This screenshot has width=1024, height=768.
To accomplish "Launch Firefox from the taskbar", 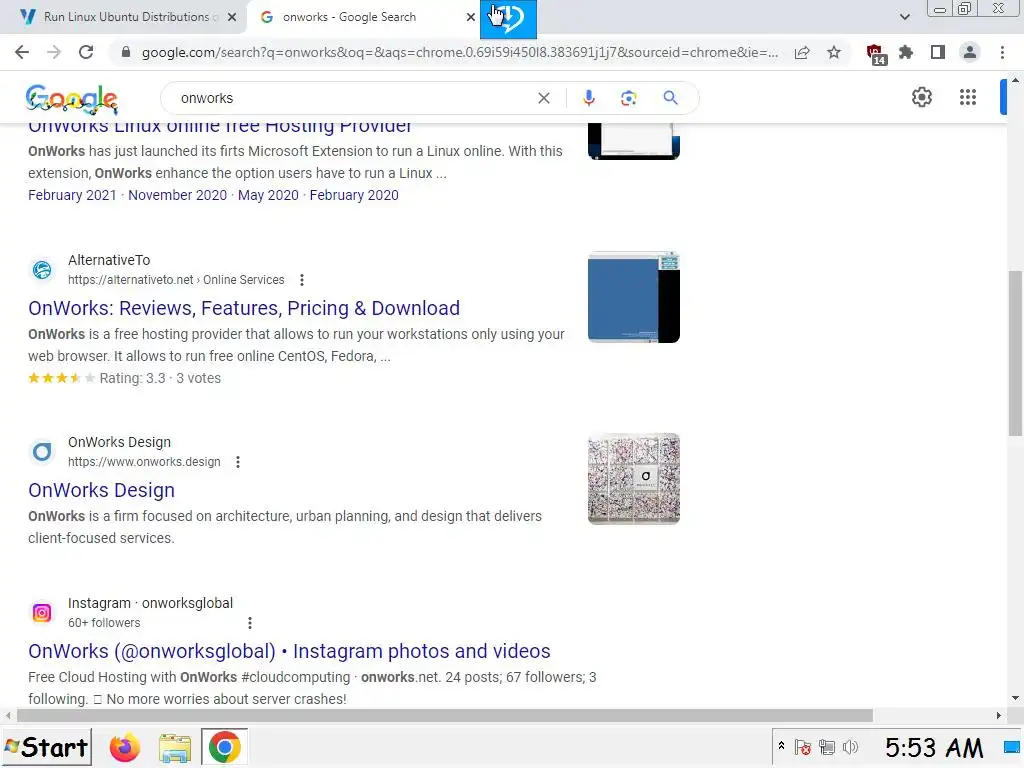I will (x=125, y=747).
